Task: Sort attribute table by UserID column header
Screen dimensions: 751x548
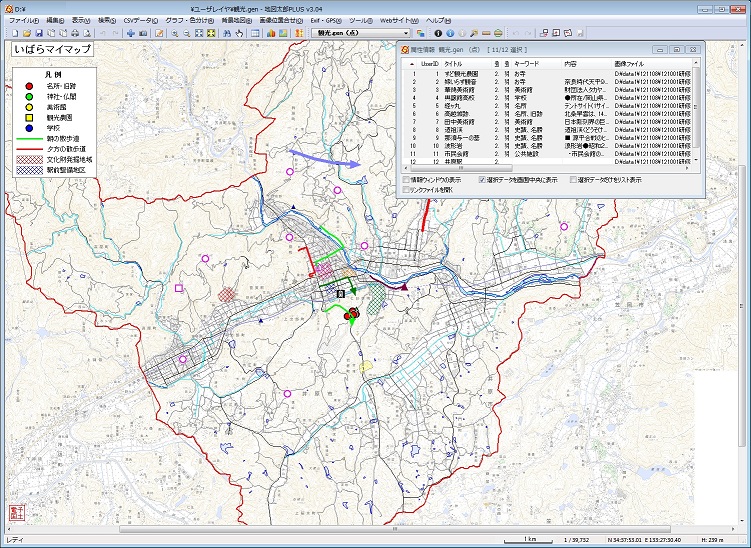Action: 428,63
